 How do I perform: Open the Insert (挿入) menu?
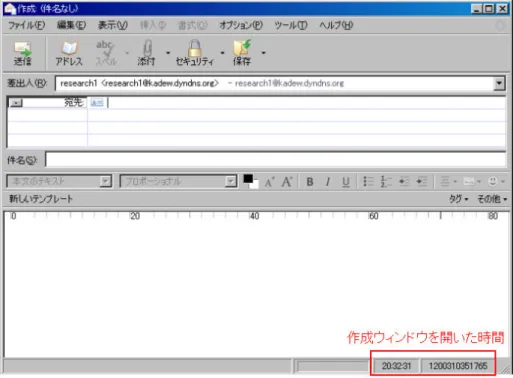coord(153,25)
